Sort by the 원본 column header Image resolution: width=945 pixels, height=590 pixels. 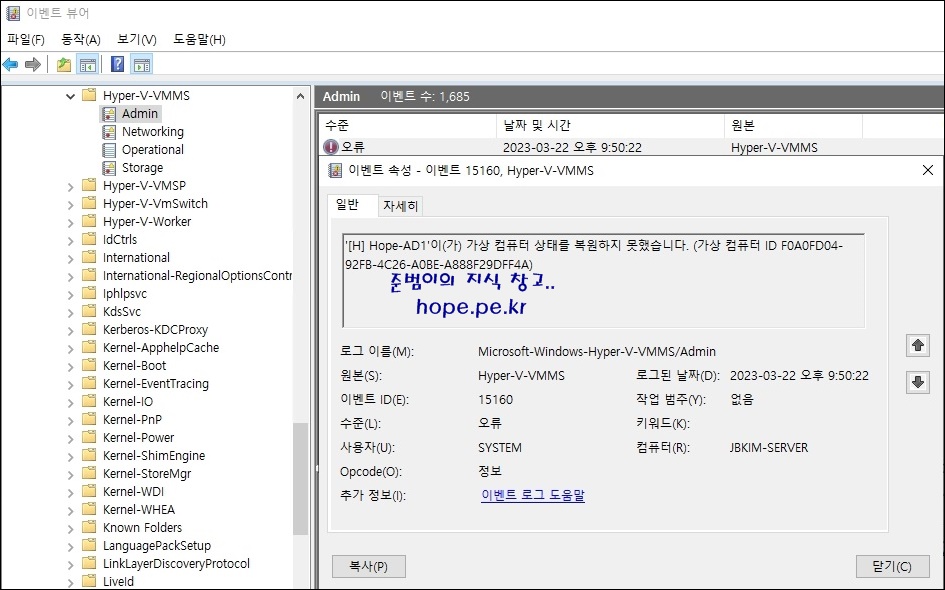point(793,125)
